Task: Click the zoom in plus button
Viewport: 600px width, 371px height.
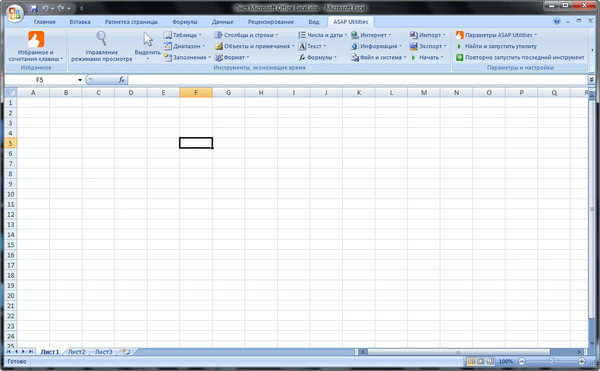Action: coord(582,361)
